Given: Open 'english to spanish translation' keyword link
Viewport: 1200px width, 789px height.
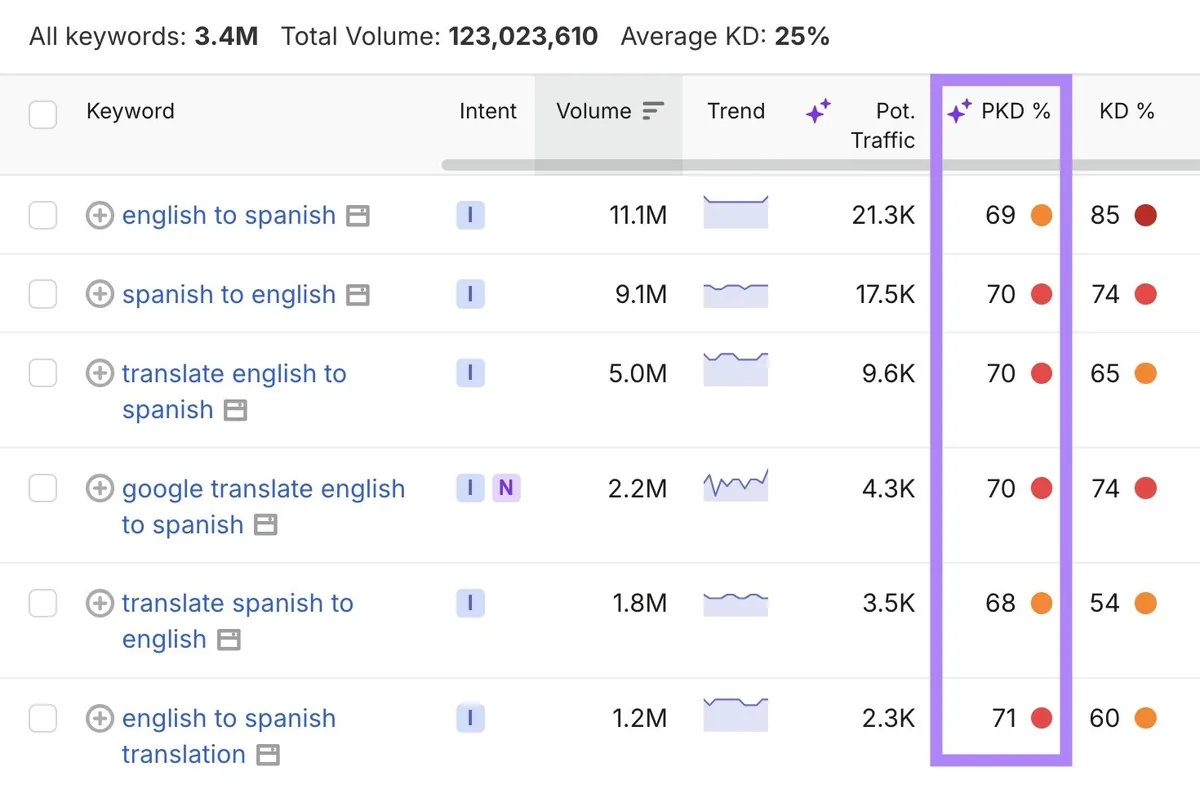Looking at the screenshot, I should pyautogui.click(x=229, y=736).
